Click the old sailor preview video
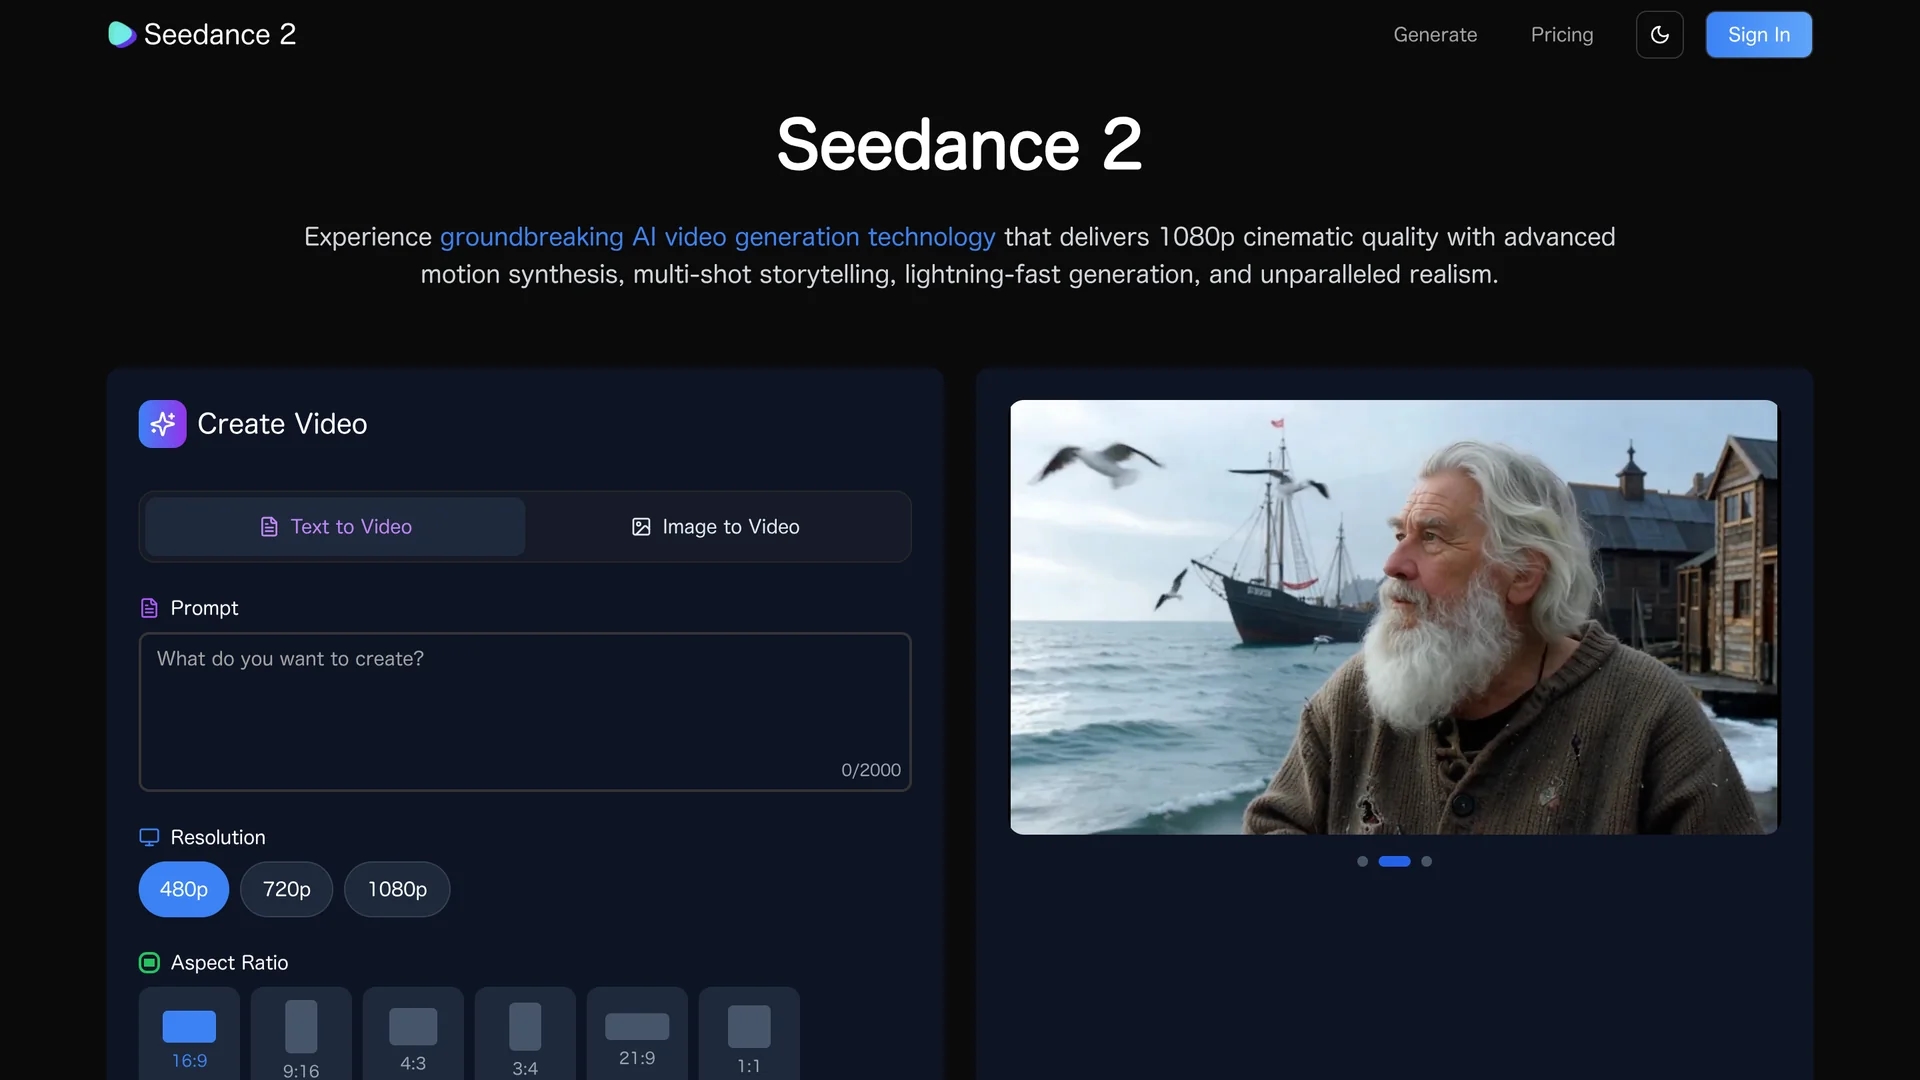Viewport: 1920px width, 1080px height. (1394, 617)
